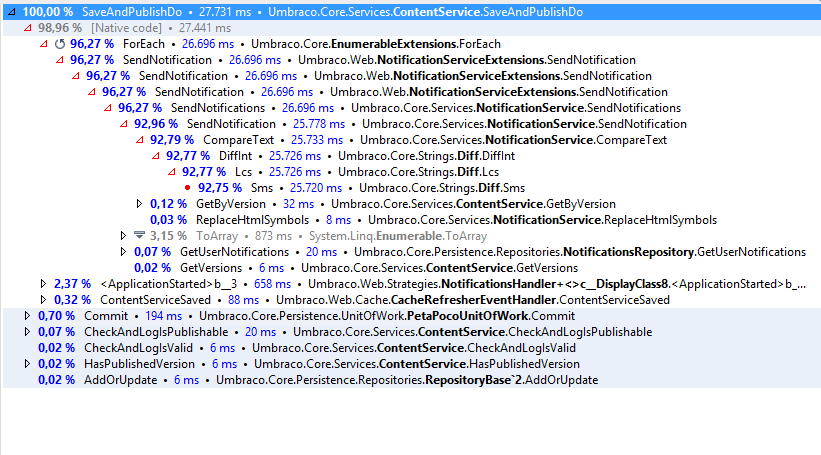Screen dimensions: 821x455
Task: Expand the Commit node
Action: pos(27,316)
